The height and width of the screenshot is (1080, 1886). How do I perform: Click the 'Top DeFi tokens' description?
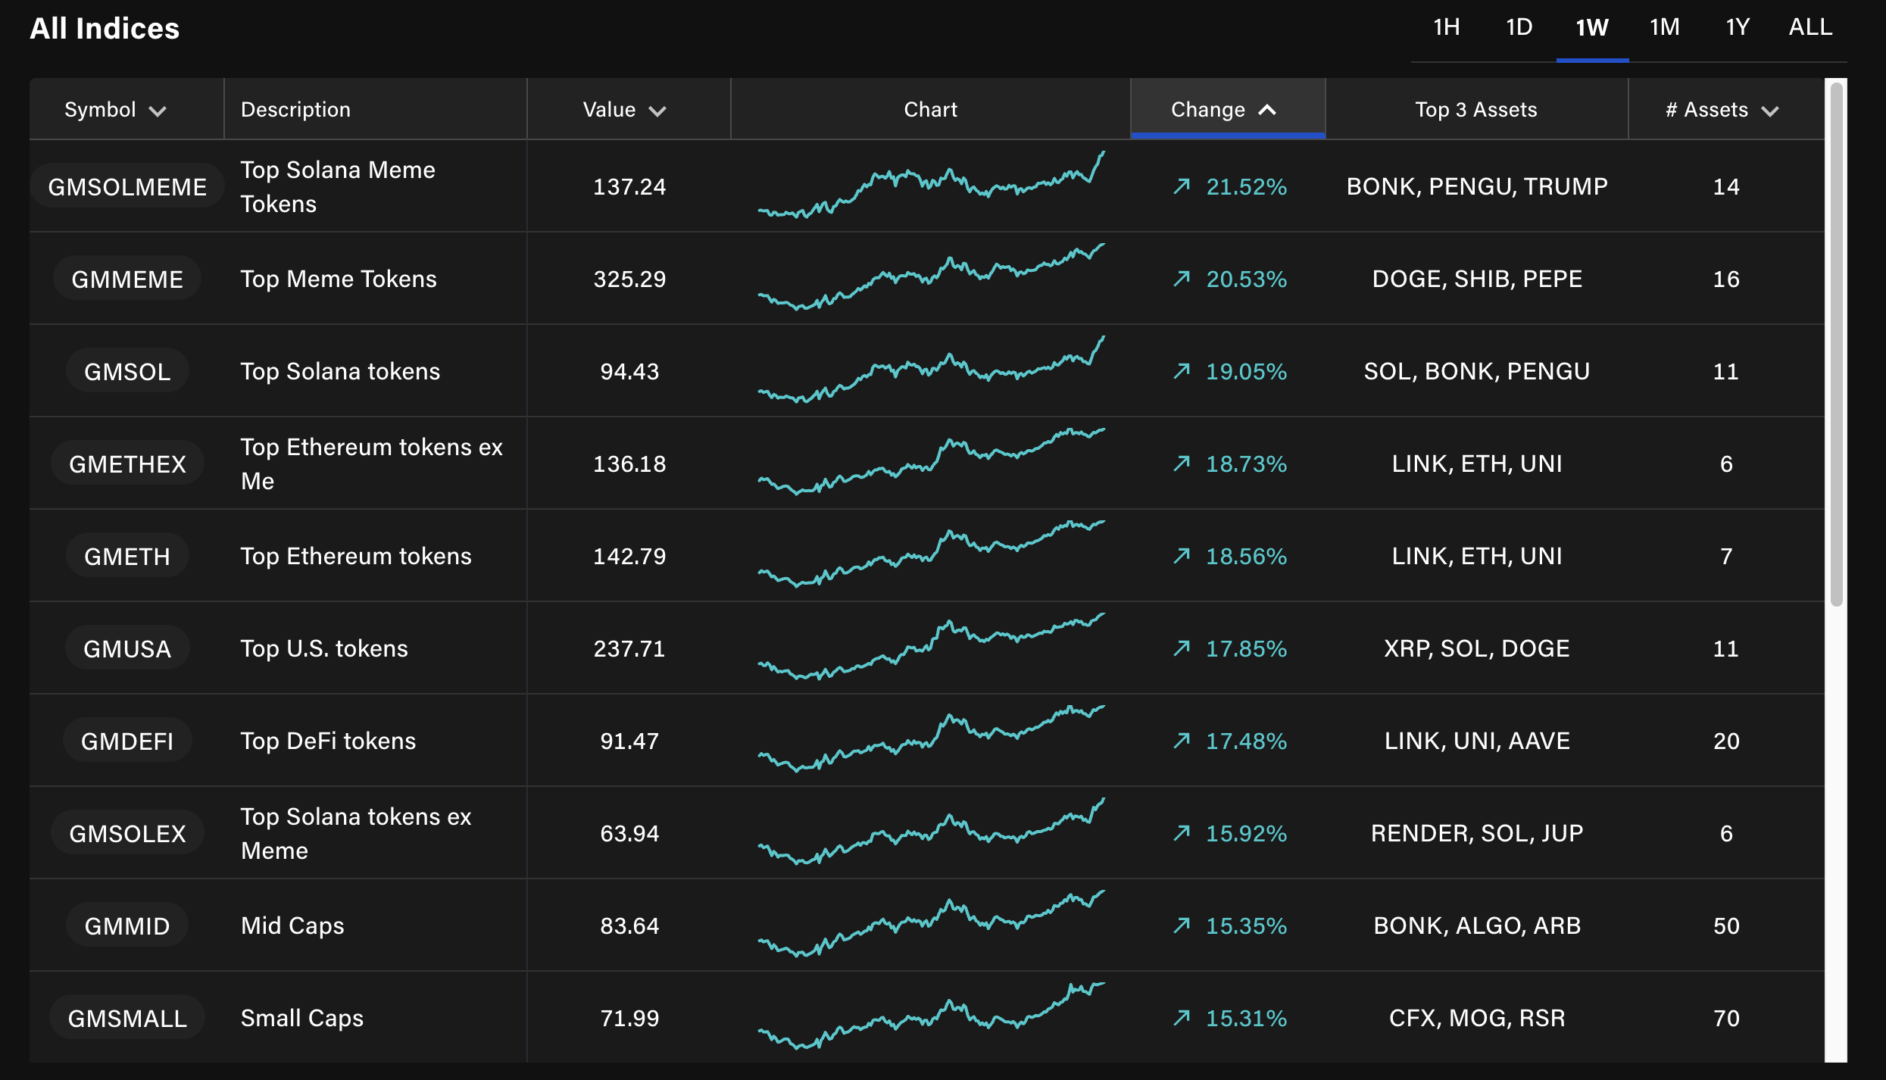328,741
